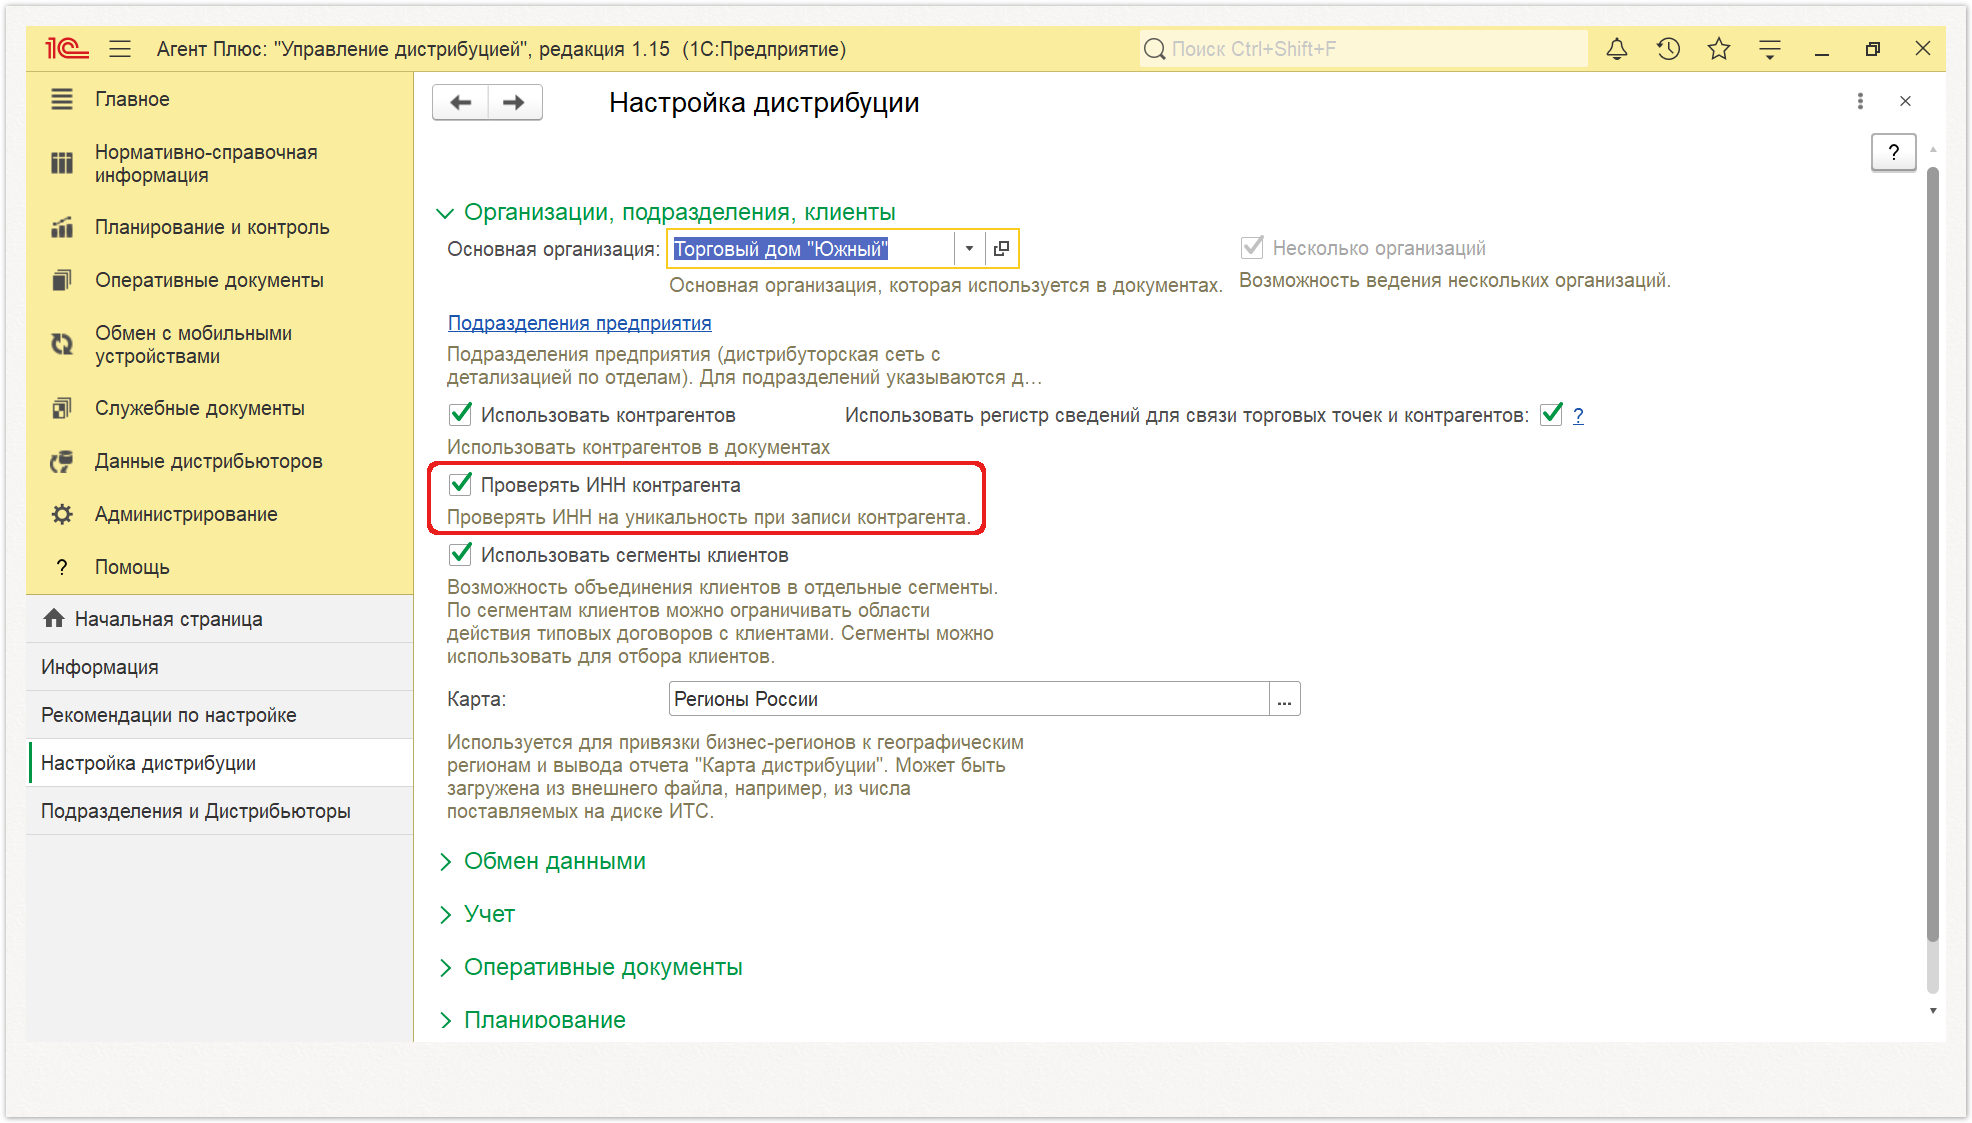The height and width of the screenshot is (1123, 1972).
Task: Click Обмен с мобильными устройствами sync icon
Action: pyautogui.click(x=62, y=344)
